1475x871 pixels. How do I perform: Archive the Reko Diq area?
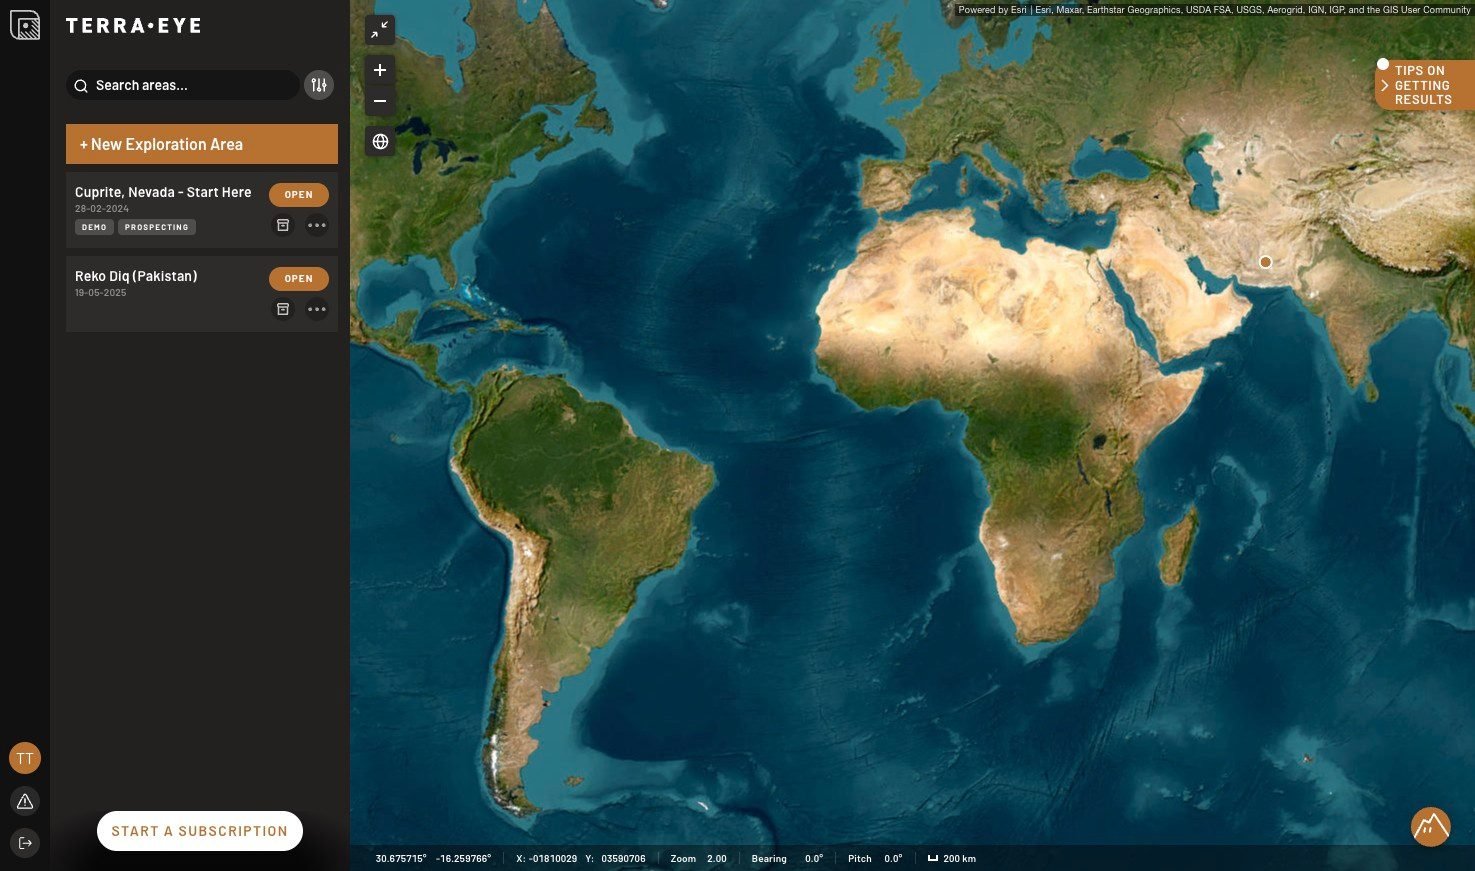pos(283,309)
